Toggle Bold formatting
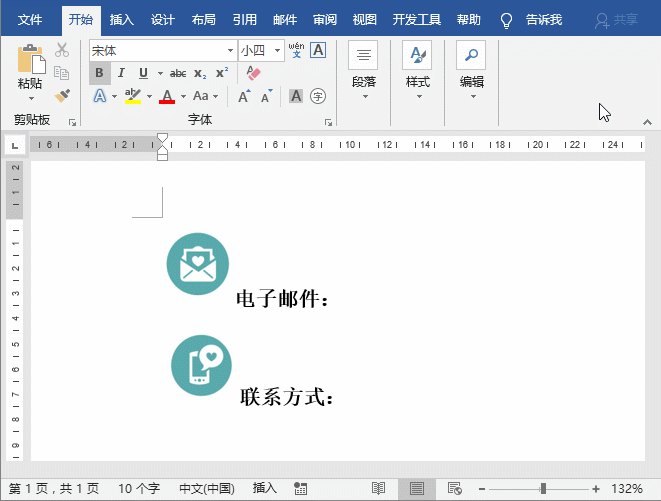 coord(99,73)
